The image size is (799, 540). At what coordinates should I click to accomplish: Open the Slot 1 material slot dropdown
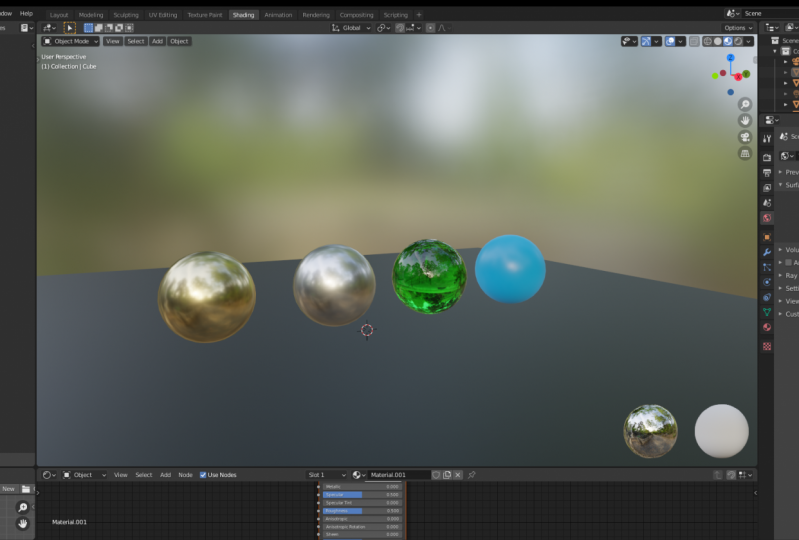[327, 475]
